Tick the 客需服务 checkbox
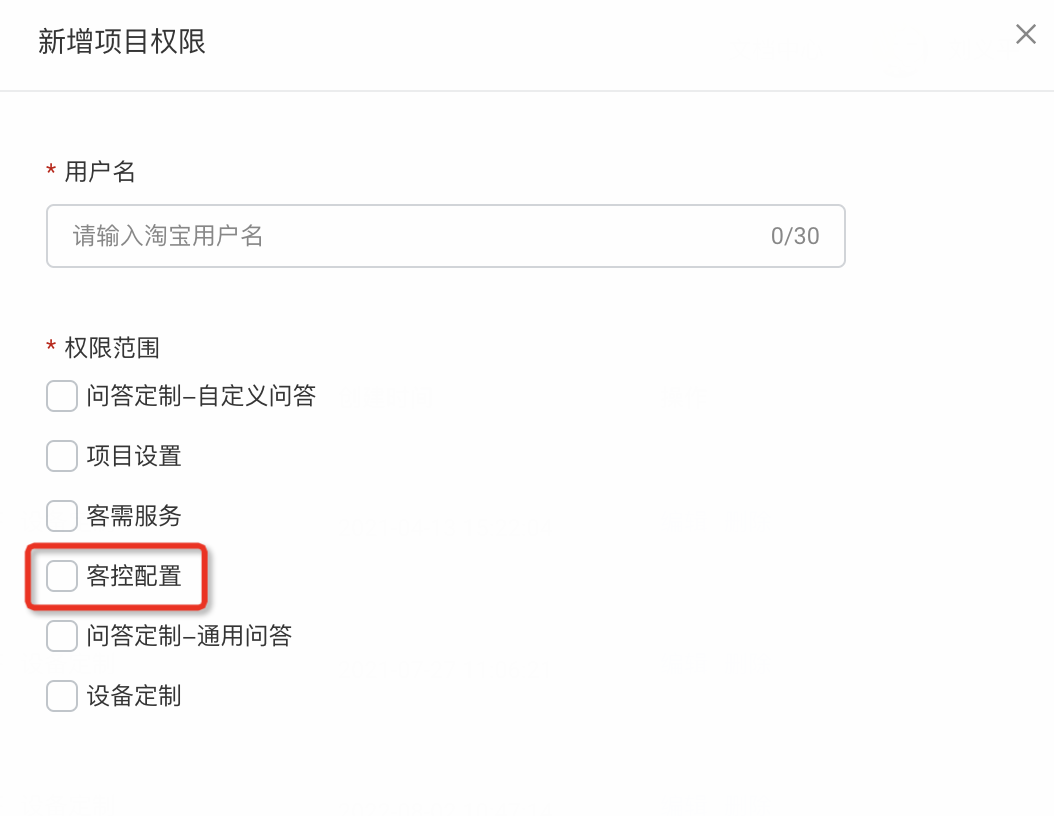 point(62,516)
